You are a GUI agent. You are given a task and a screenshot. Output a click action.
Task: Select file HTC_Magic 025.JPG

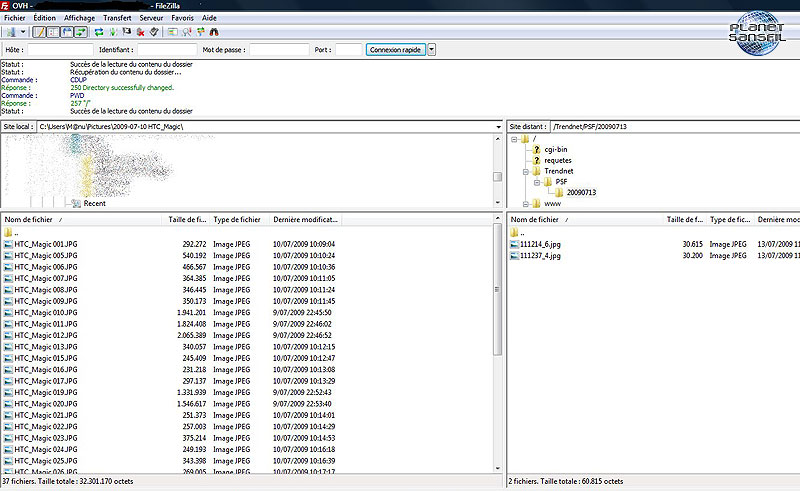(46, 461)
